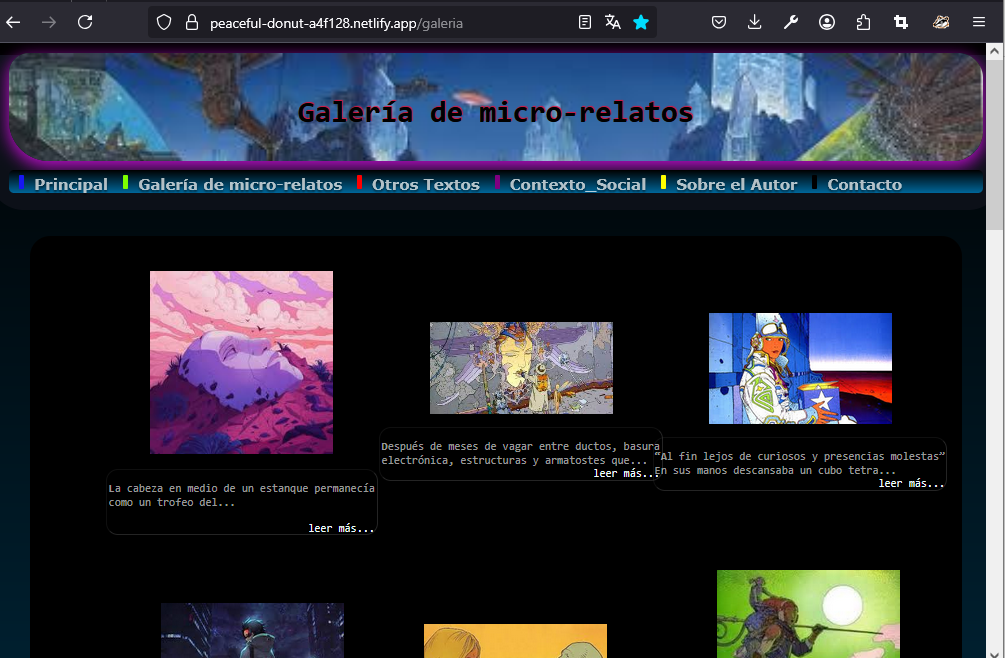This screenshot has height=658, width=1005.
Task: Open the extensions puzzle icon
Action: pyautogui.click(x=863, y=22)
